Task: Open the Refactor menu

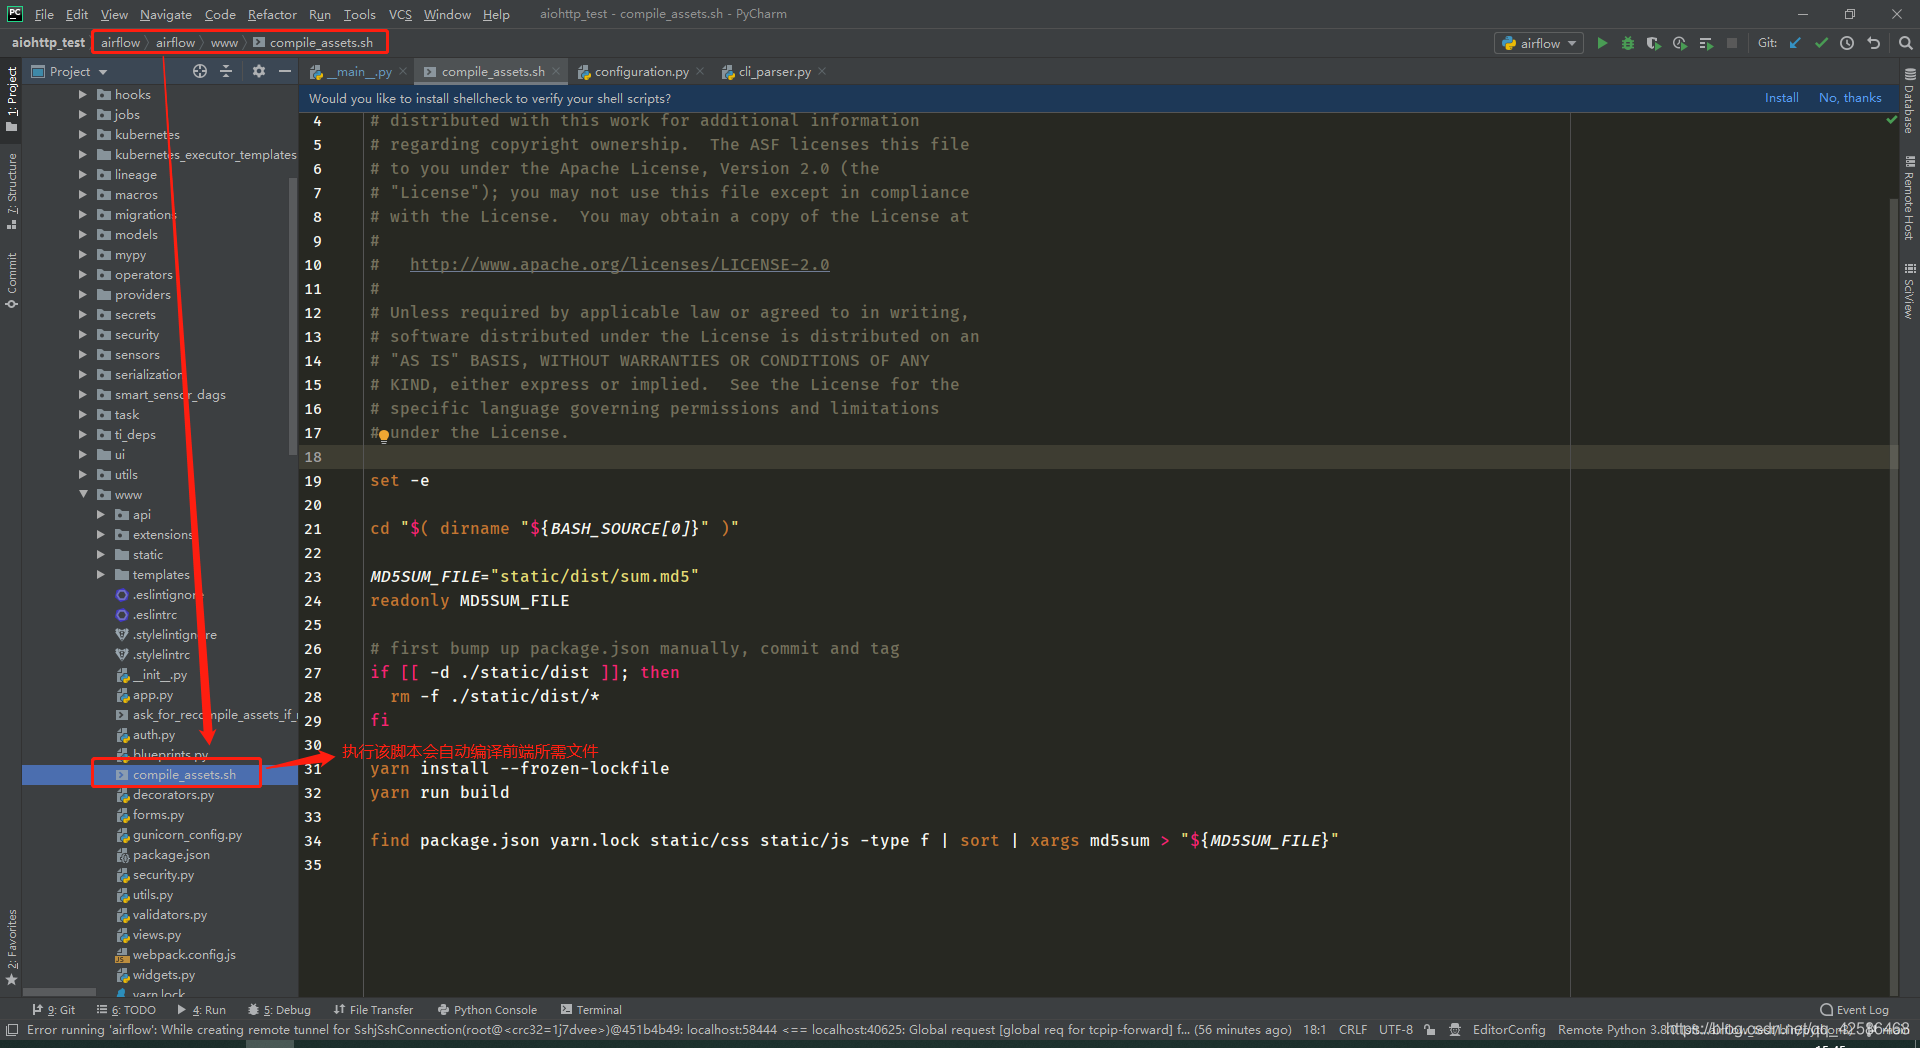Action: [272, 14]
